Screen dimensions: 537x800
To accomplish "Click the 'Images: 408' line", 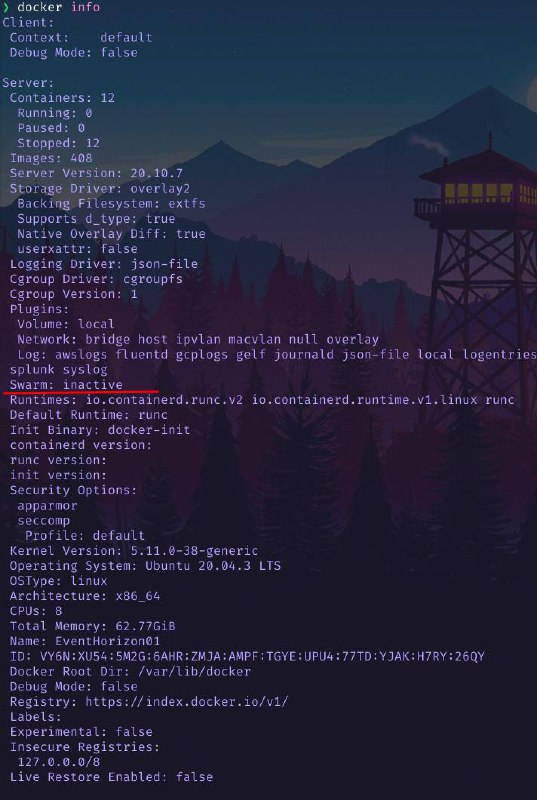I will [x=51, y=158].
